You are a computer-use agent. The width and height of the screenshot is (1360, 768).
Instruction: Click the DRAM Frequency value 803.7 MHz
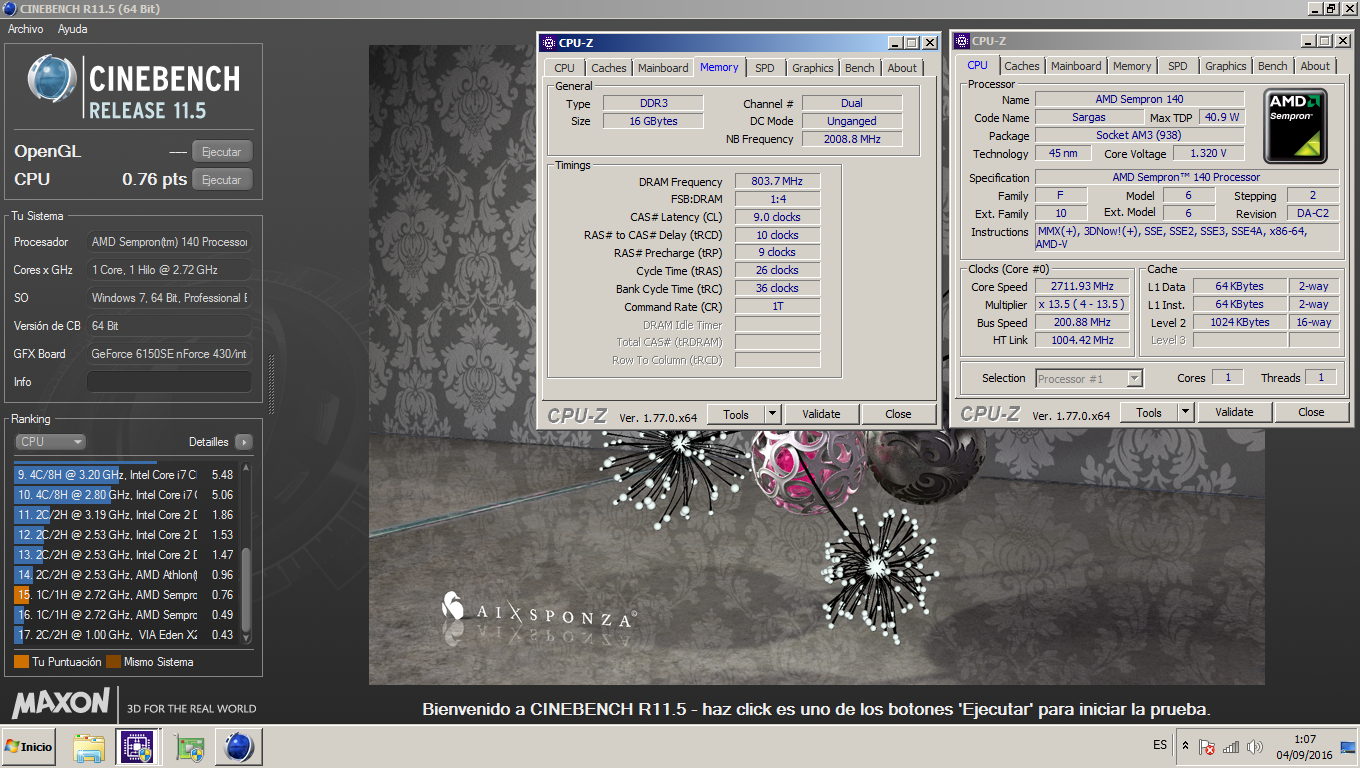point(778,182)
